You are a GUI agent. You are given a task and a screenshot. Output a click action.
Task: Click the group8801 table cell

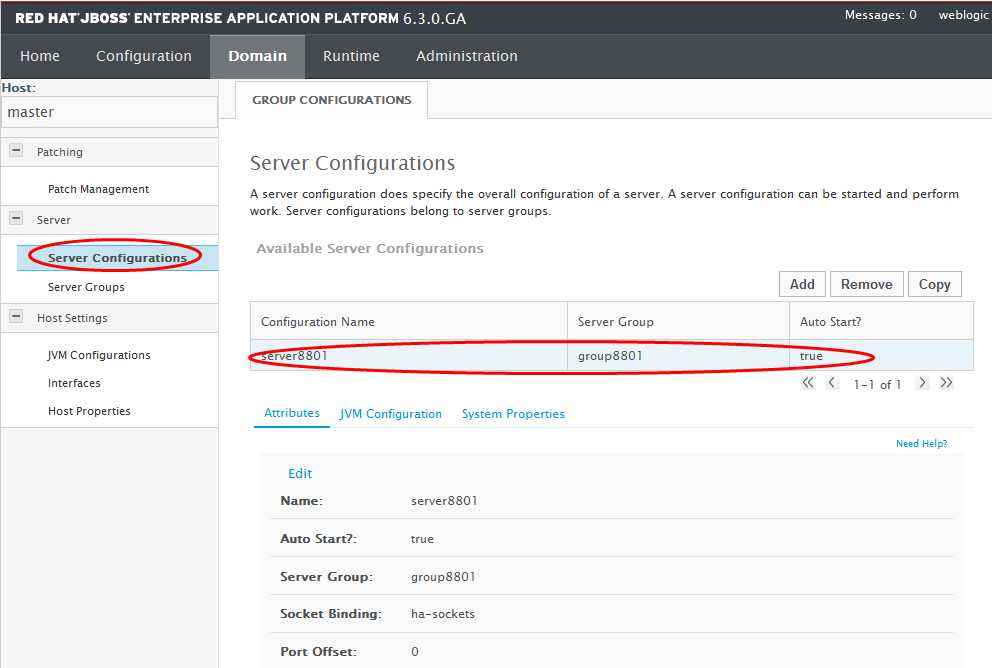(678, 356)
